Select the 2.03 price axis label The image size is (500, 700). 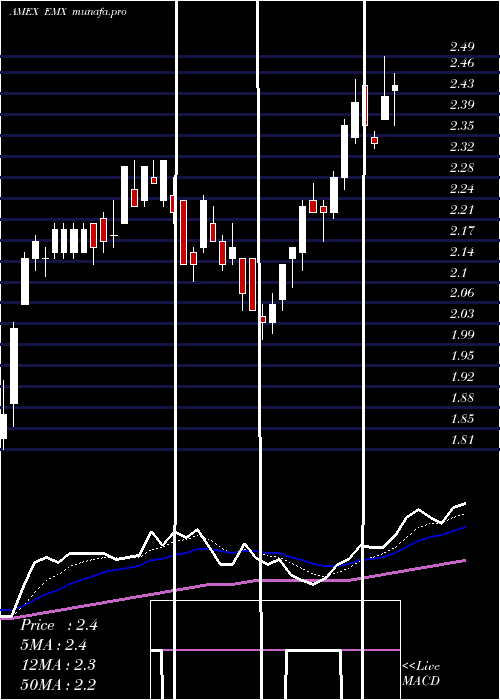point(462,314)
